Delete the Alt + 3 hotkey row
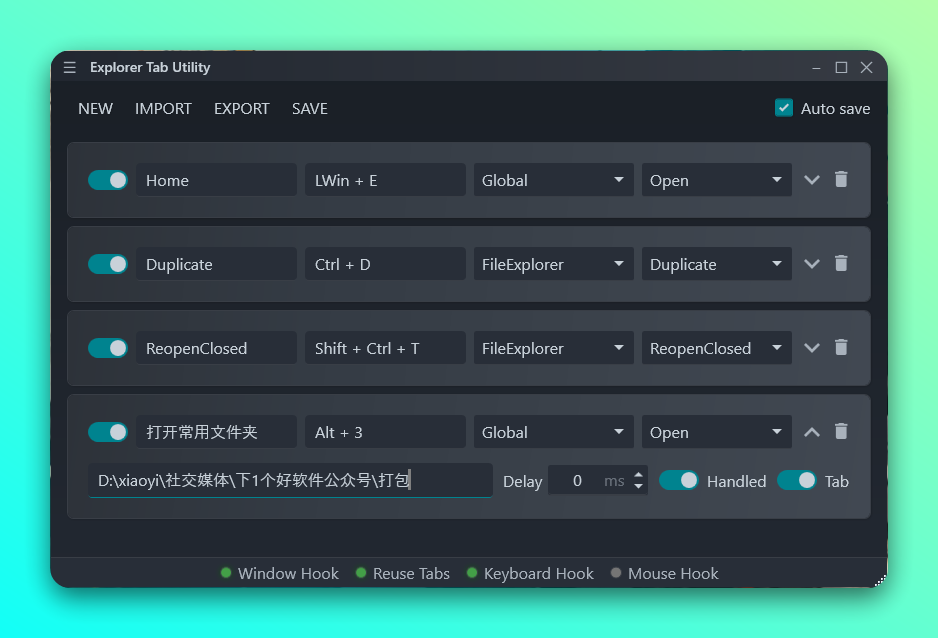 [841, 432]
